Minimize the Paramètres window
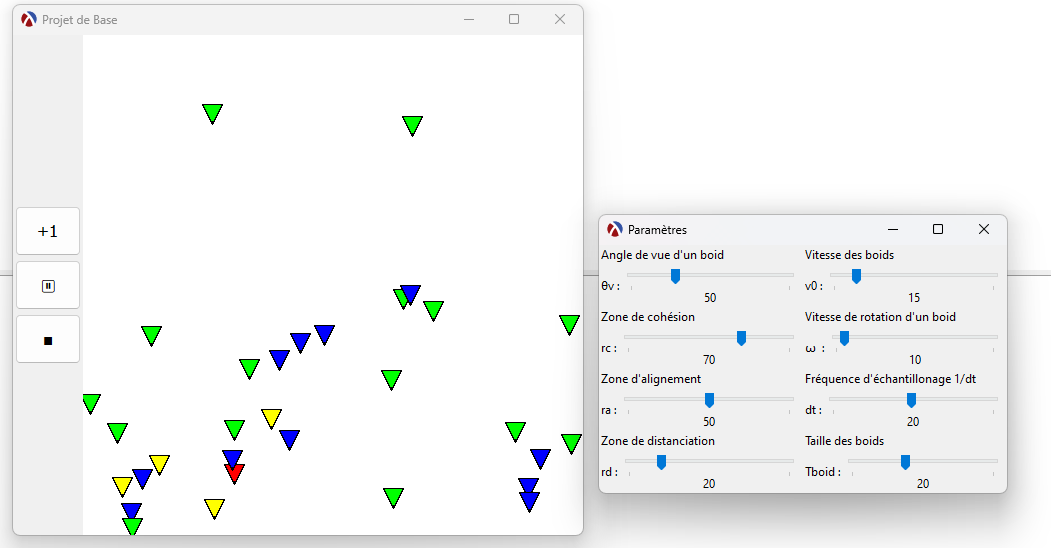Screen dimensions: 1051x548 (x=893, y=229)
